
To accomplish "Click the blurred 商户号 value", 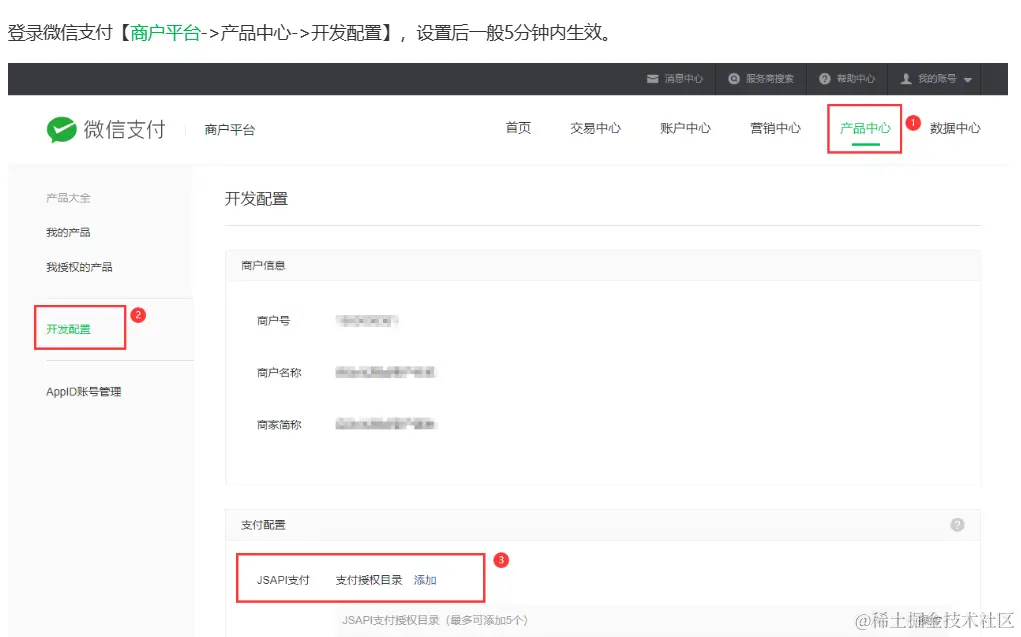I will [x=367, y=320].
